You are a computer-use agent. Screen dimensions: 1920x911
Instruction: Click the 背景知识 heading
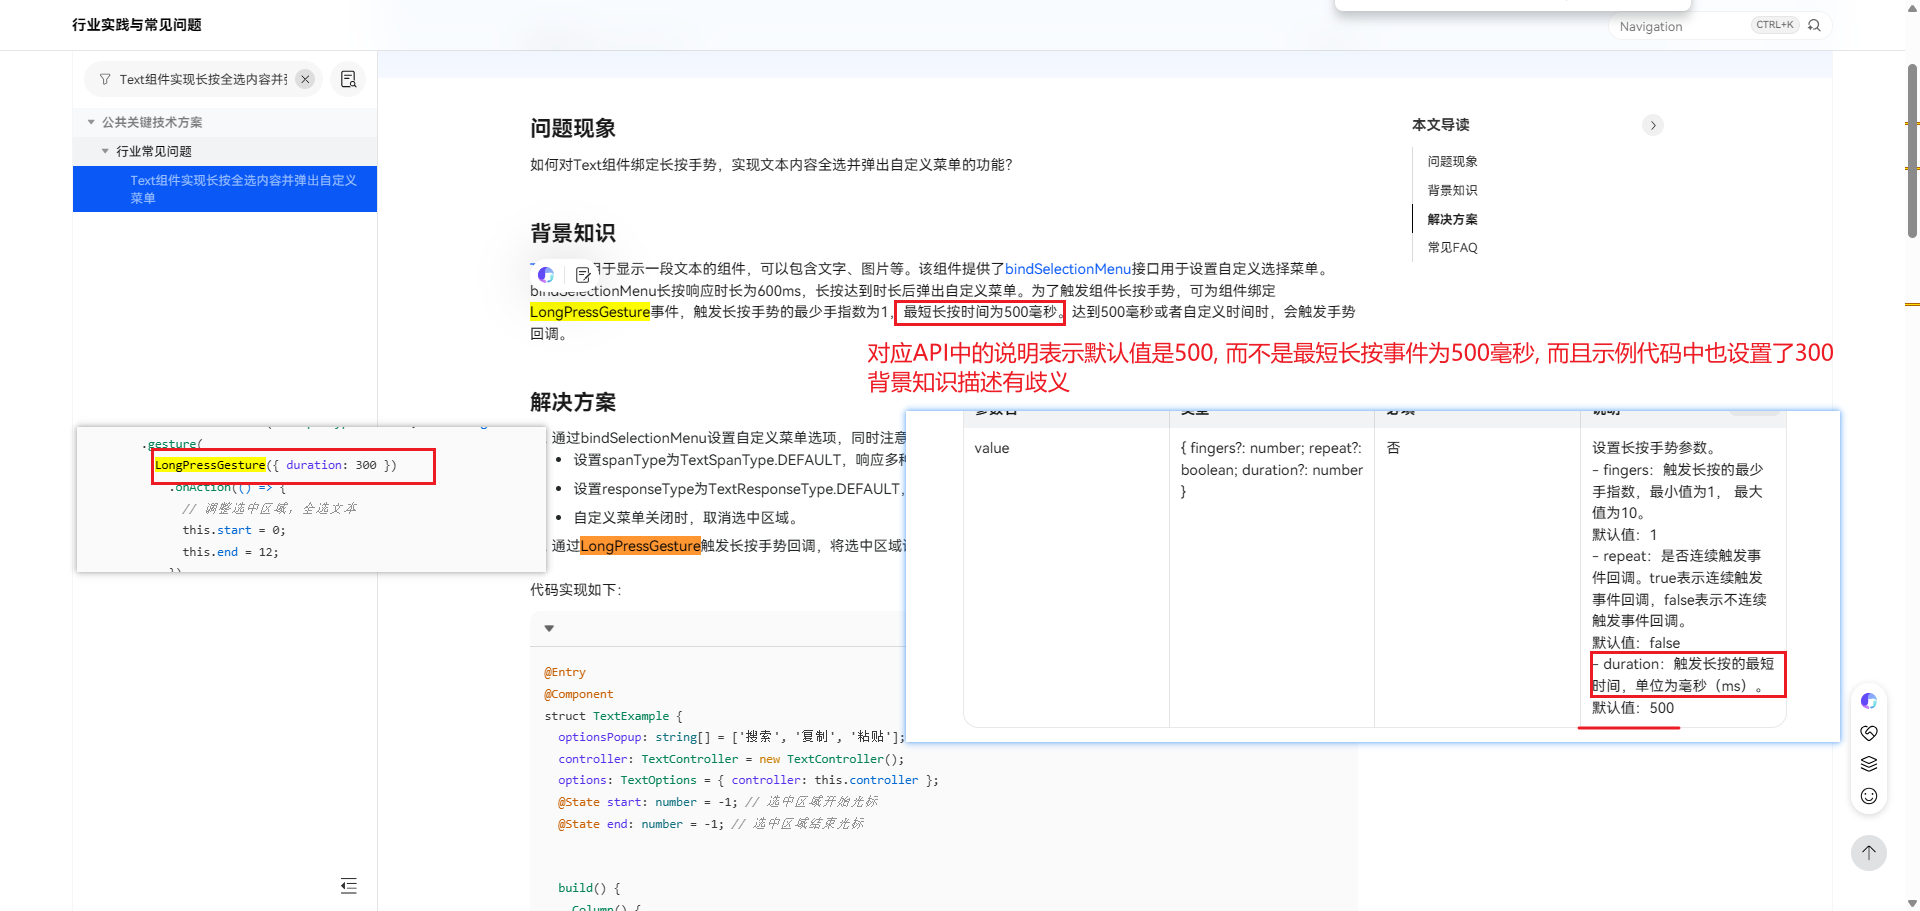(573, 233)
